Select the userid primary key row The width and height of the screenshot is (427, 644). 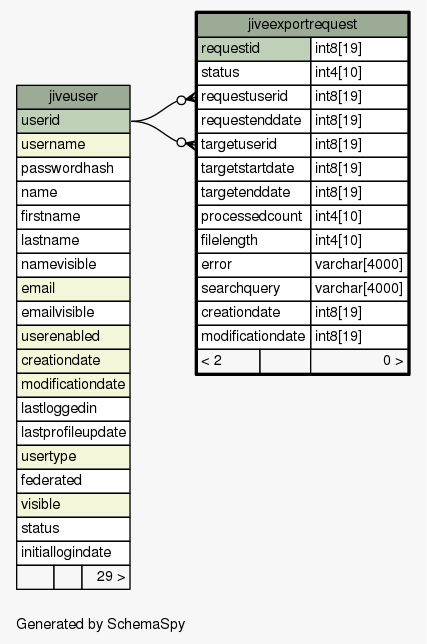point(73,121)
